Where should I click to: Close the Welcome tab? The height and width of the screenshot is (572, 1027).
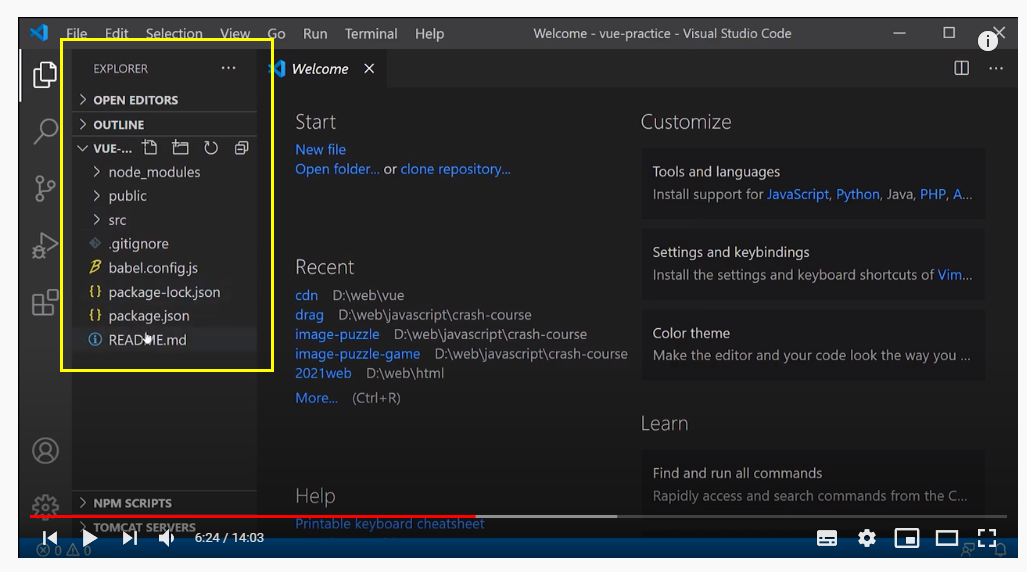click(369, 69)
